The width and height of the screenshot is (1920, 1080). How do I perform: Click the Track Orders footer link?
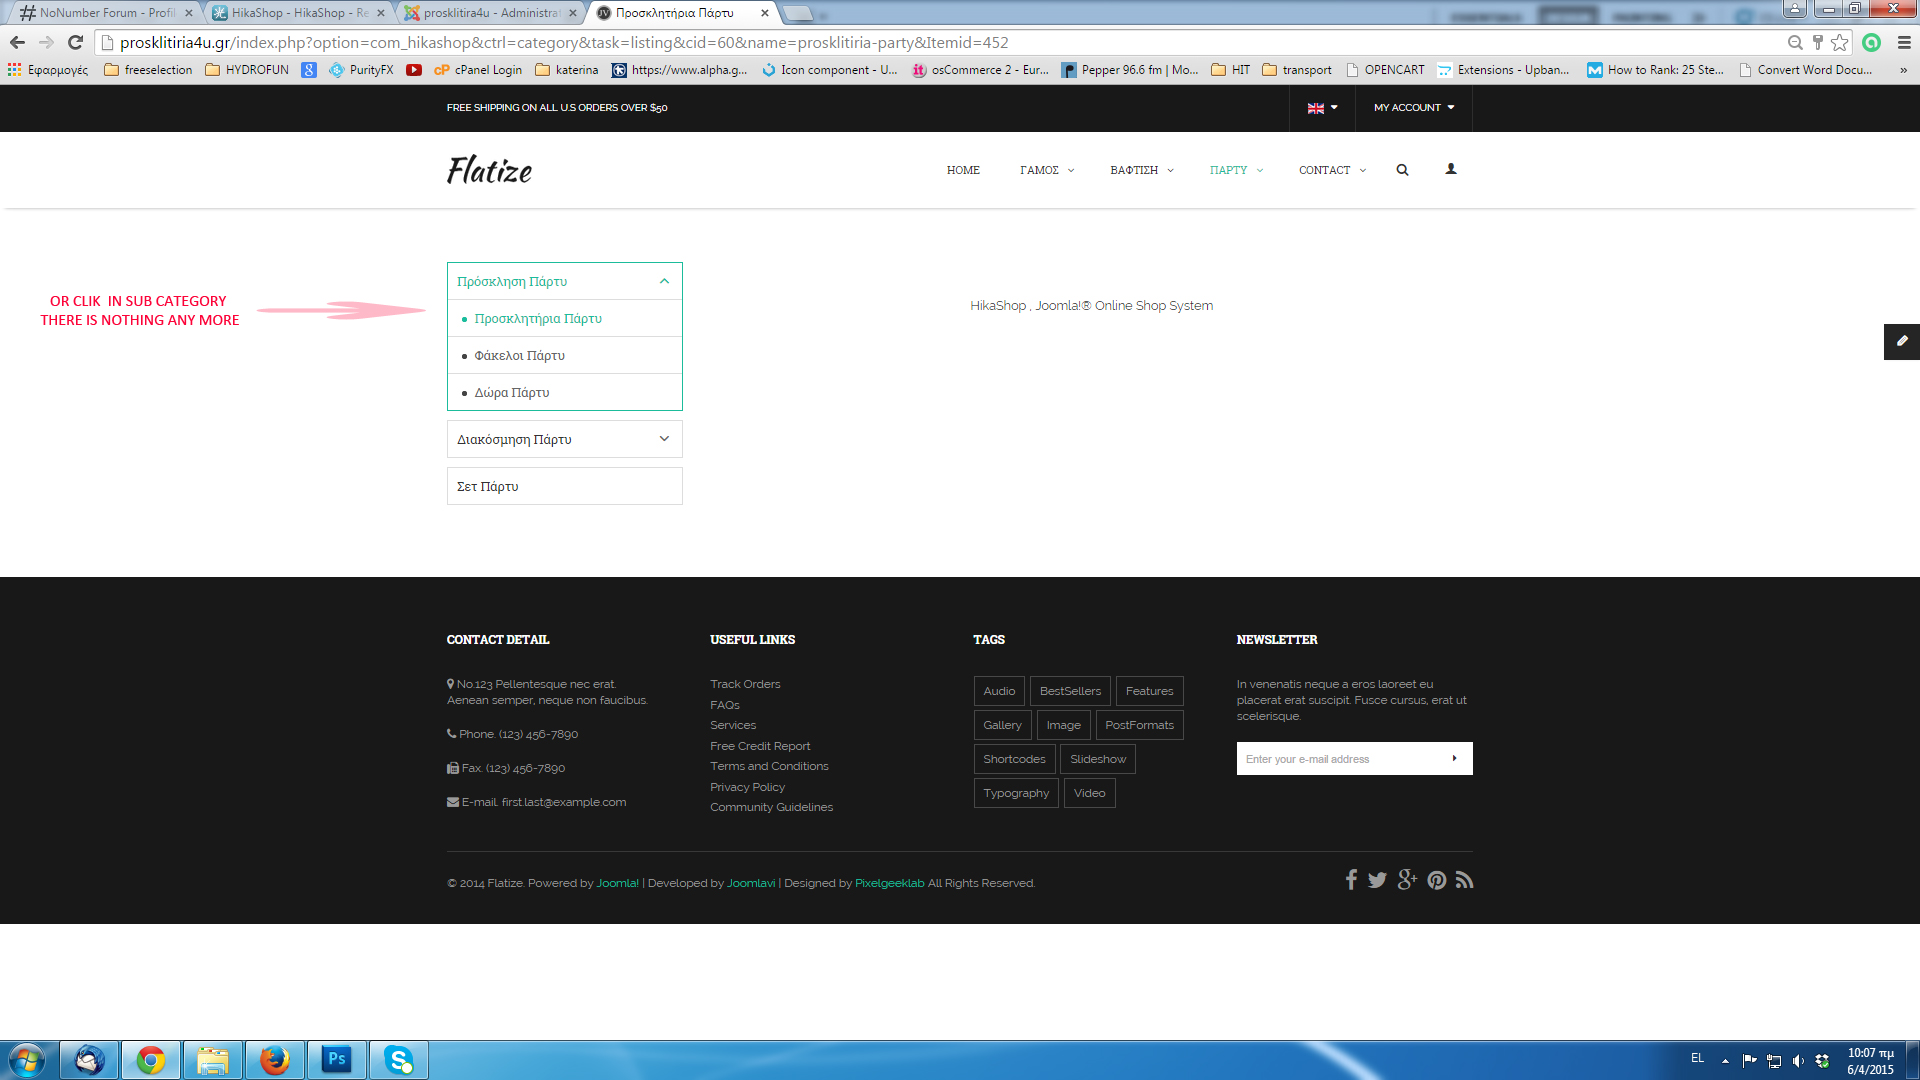tap(745, 684)
